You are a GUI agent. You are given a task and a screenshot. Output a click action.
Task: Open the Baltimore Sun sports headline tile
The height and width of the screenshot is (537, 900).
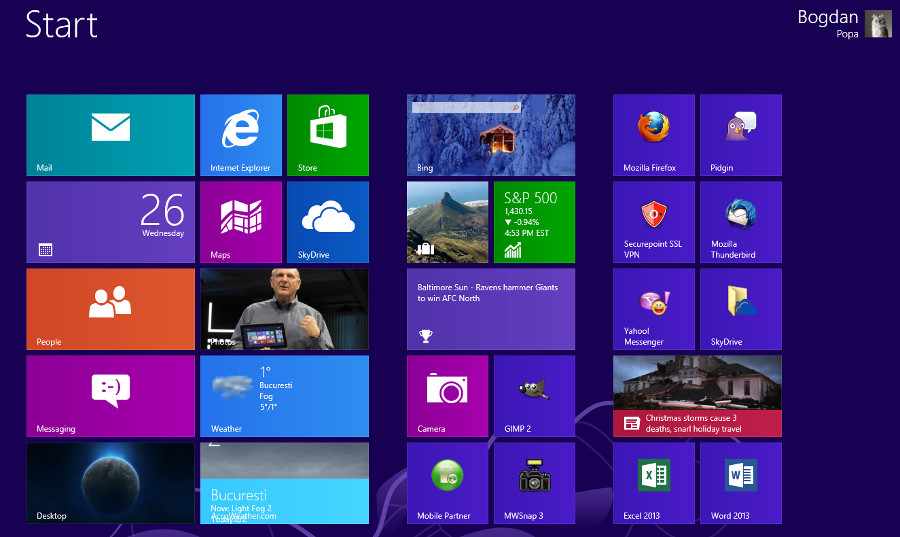coord(491,309)
